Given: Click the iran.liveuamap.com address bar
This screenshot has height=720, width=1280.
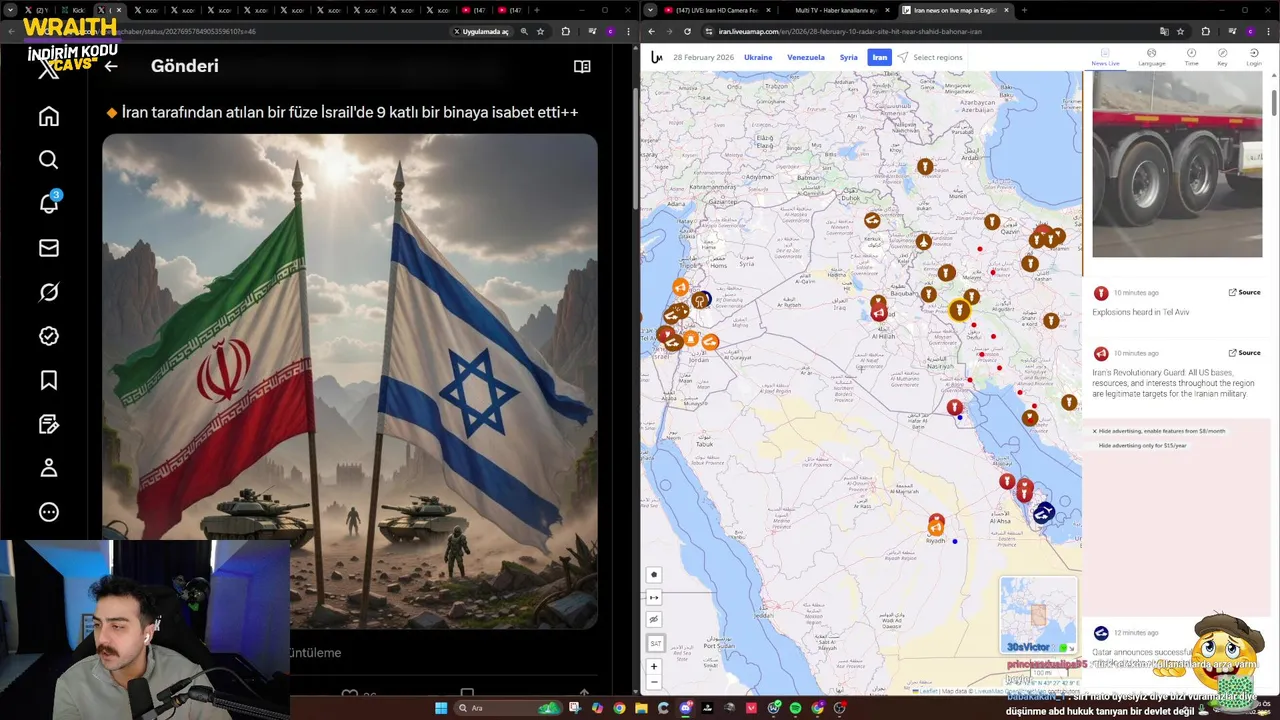Looking at the screenshot, I should (930, 31).
